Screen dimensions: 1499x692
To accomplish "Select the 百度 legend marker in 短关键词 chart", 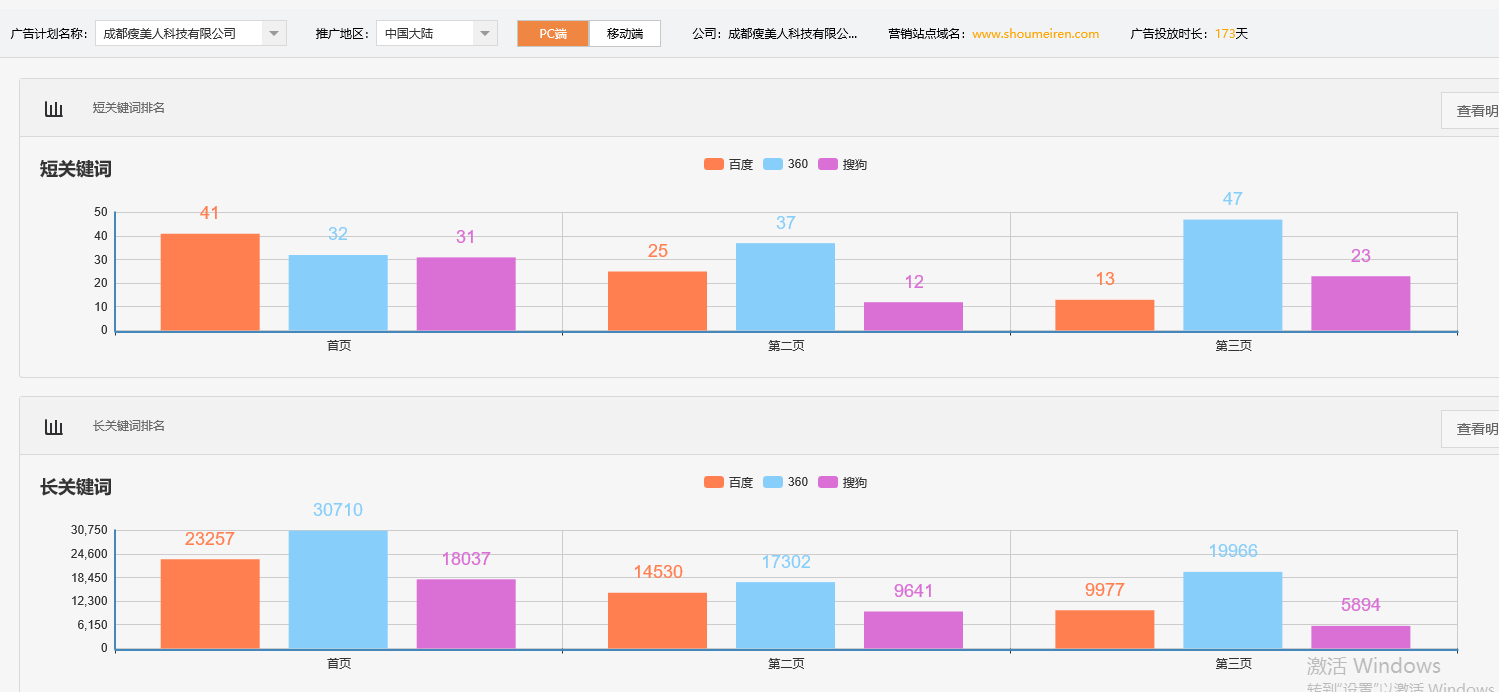I will 716,163.
